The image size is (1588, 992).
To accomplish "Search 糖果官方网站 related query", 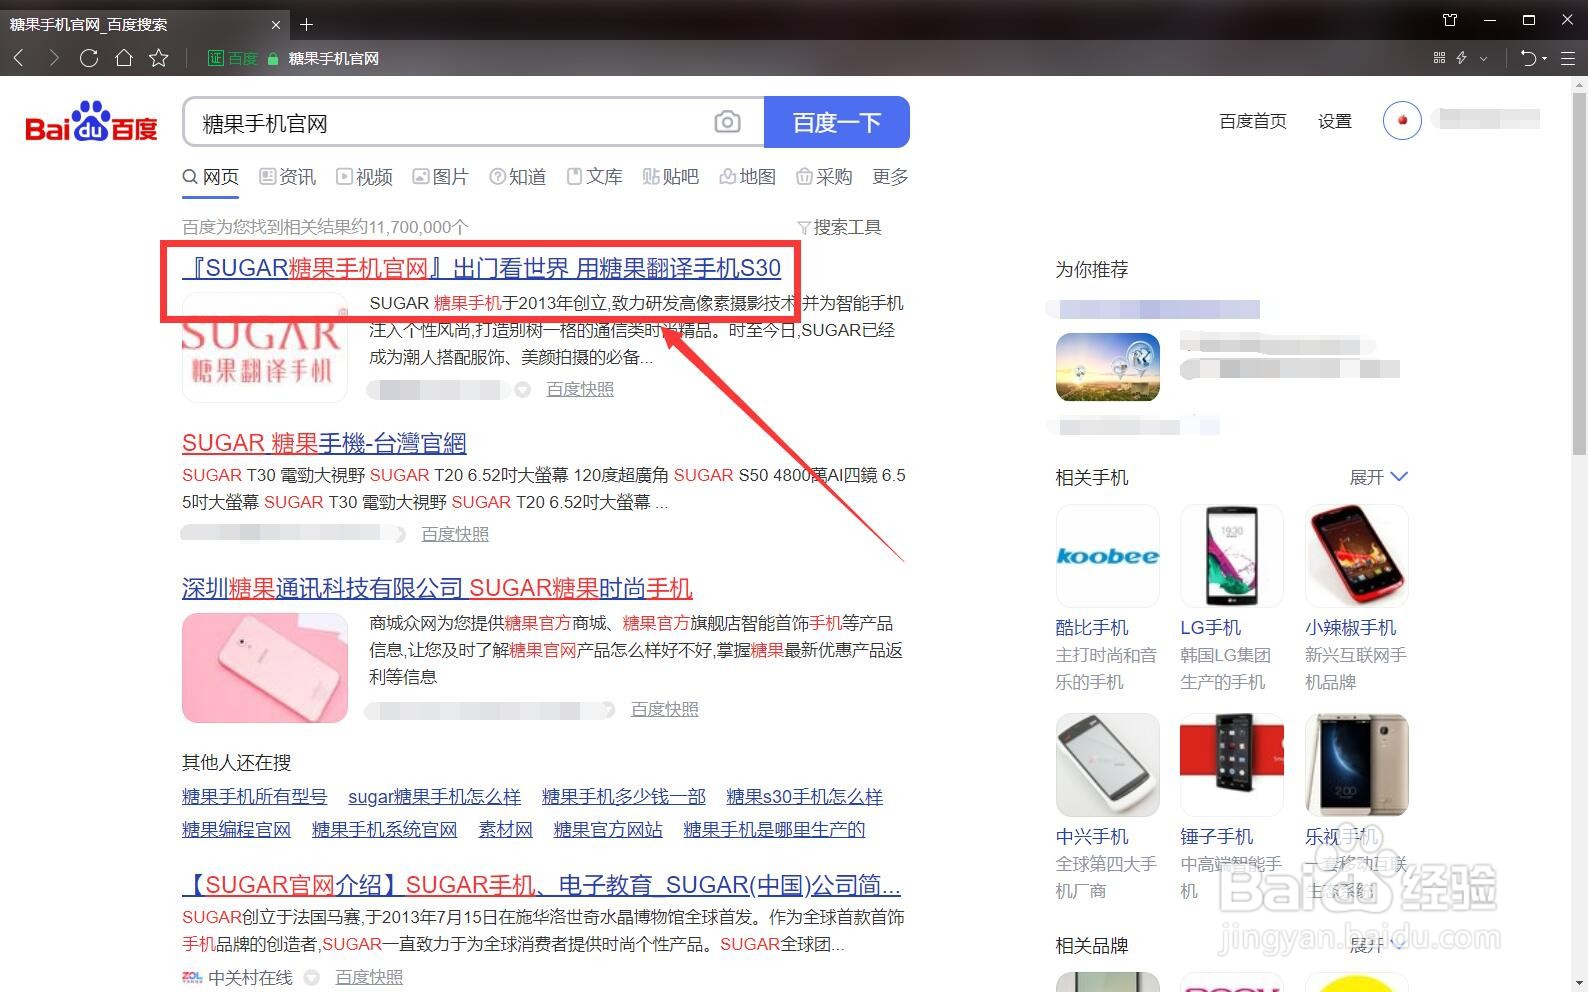I will [x=608, y=830].
